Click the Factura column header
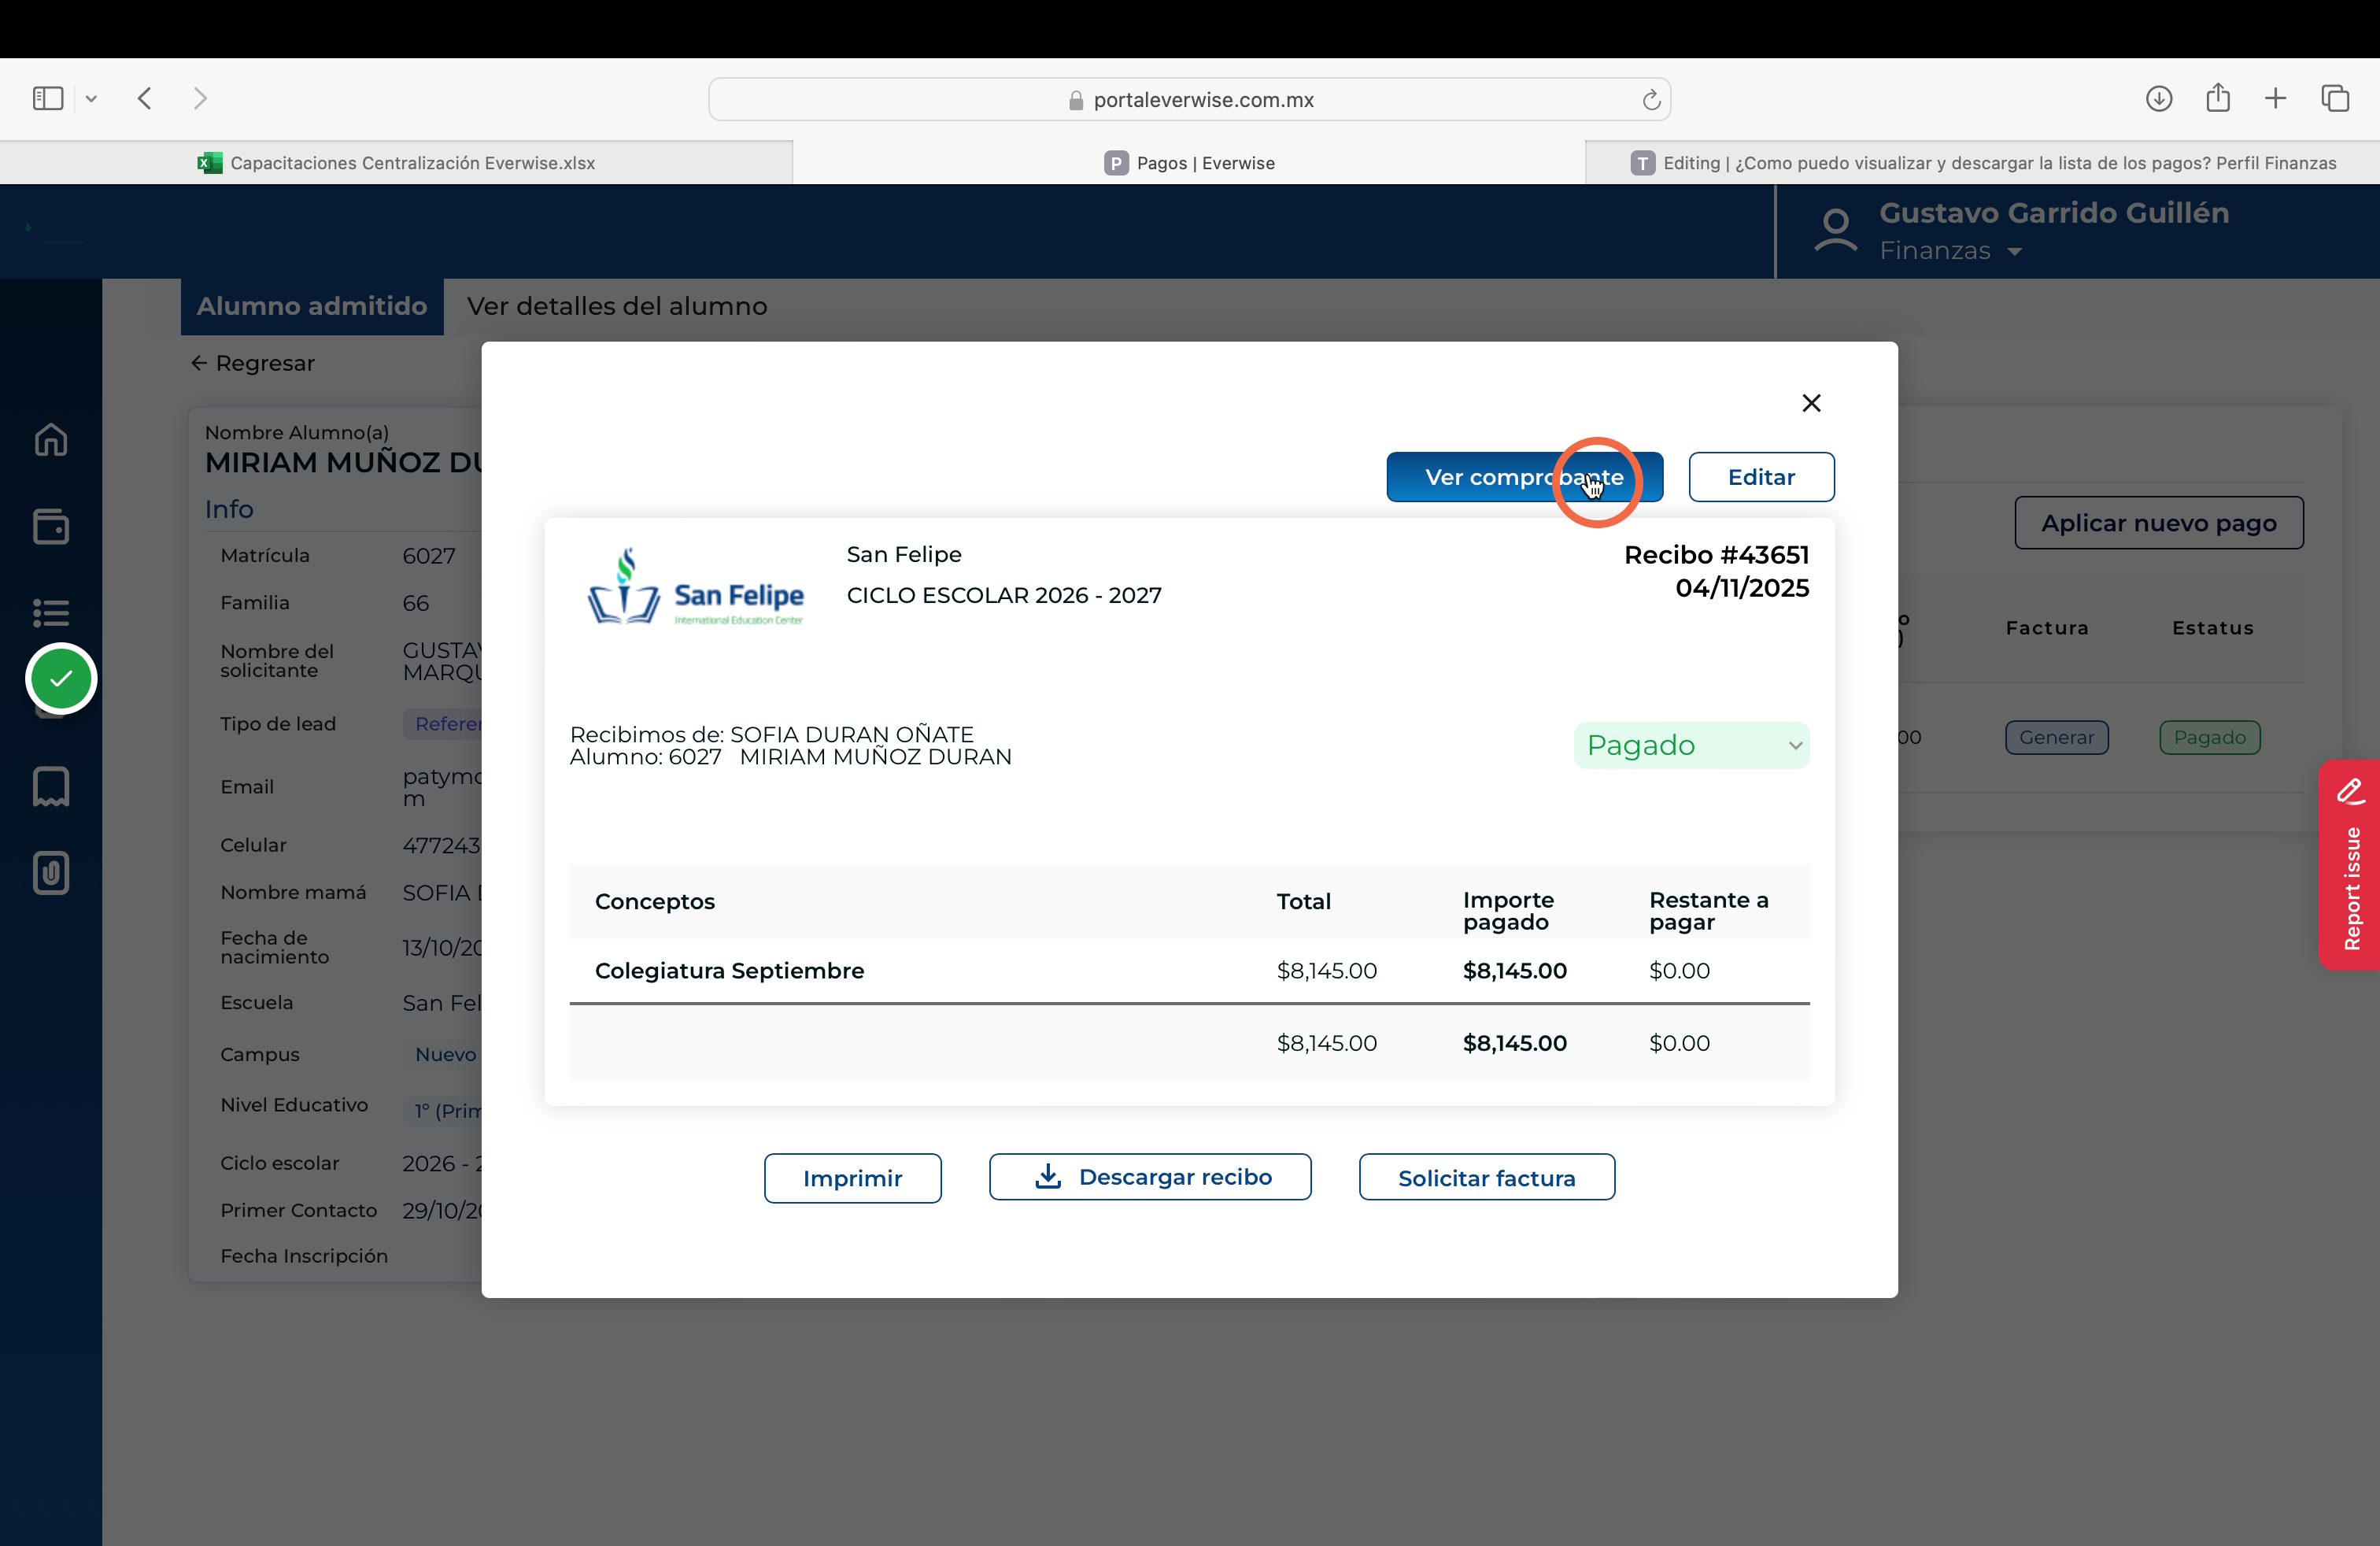 (2047, 628)
